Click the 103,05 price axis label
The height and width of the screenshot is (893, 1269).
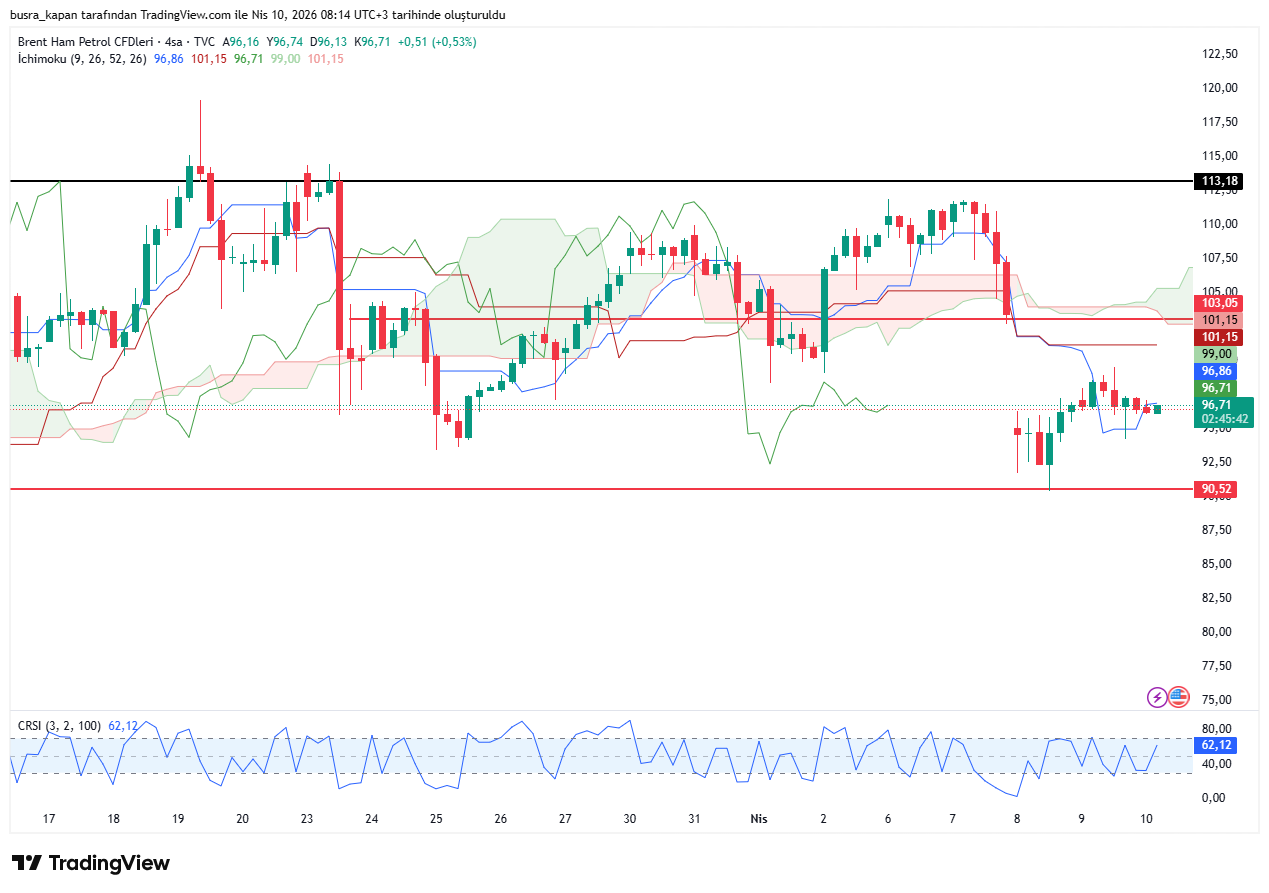(1219, 303)
